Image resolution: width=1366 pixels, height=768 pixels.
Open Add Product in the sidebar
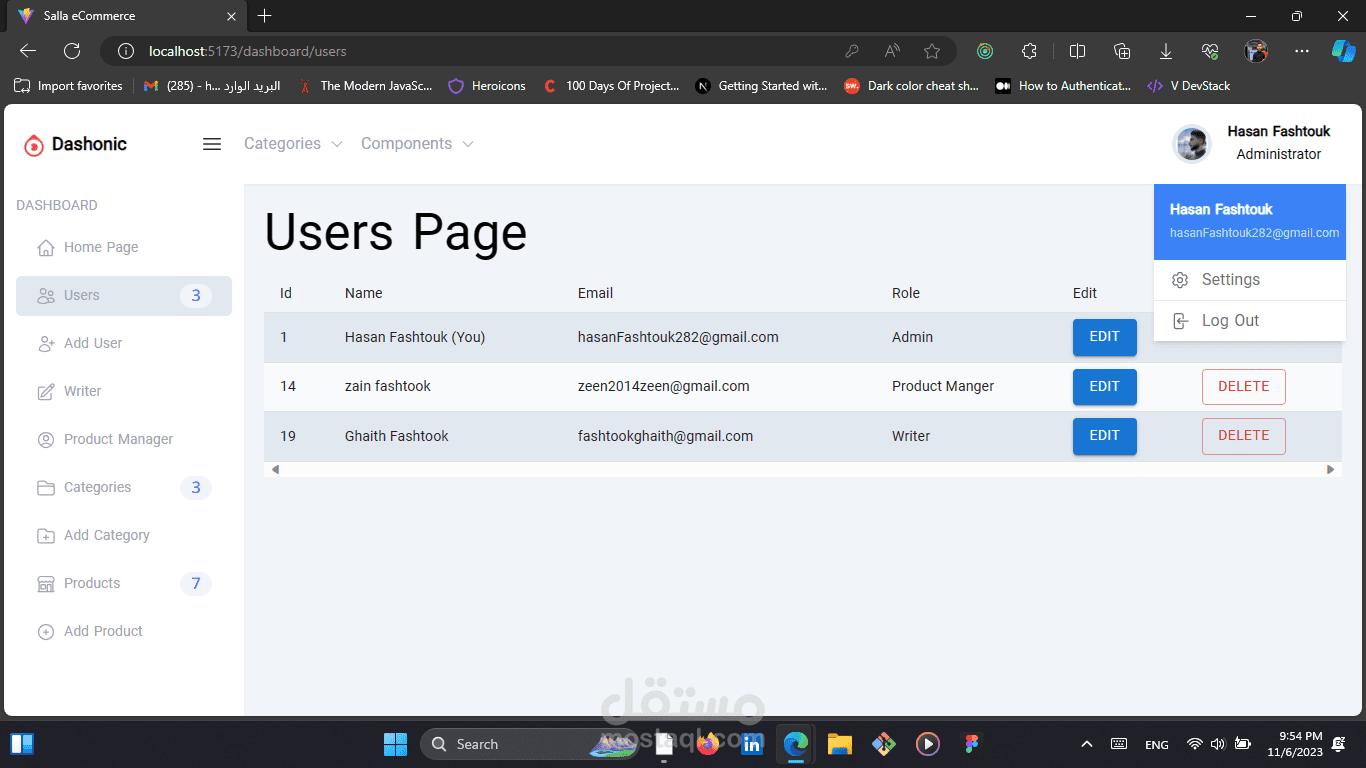coord(103,632)
